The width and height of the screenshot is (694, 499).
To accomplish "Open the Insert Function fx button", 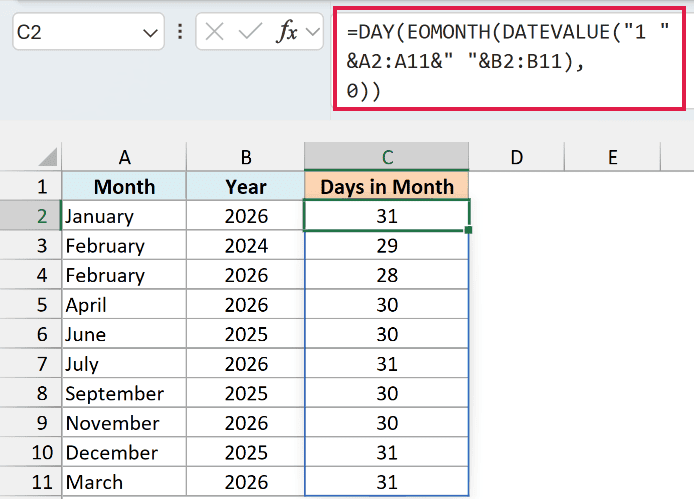I will tap(287, 32).
